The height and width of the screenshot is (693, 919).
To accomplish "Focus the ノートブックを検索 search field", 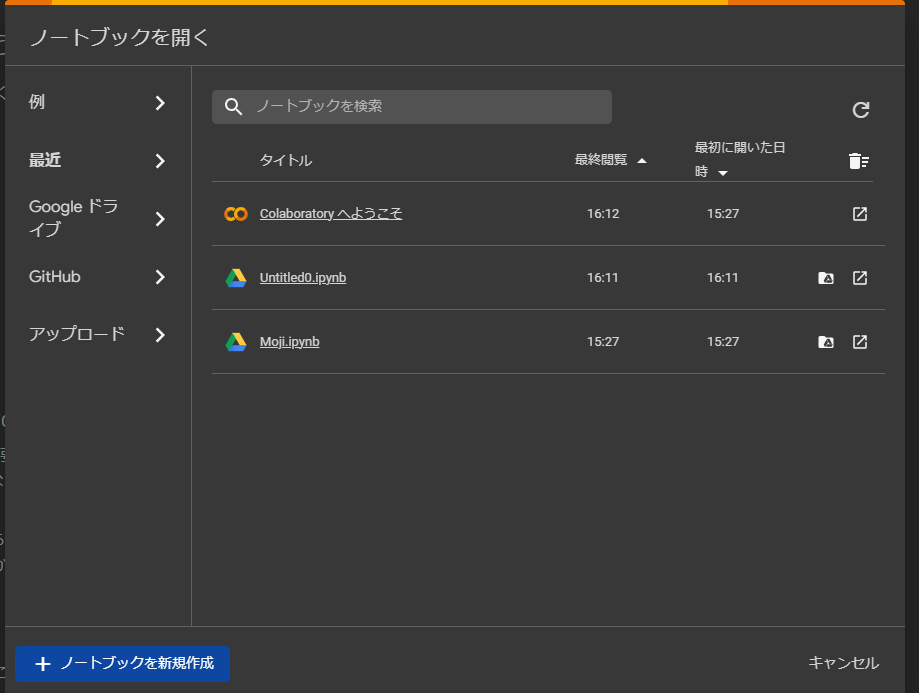I will pyautogui.click(x=411, y=107).
